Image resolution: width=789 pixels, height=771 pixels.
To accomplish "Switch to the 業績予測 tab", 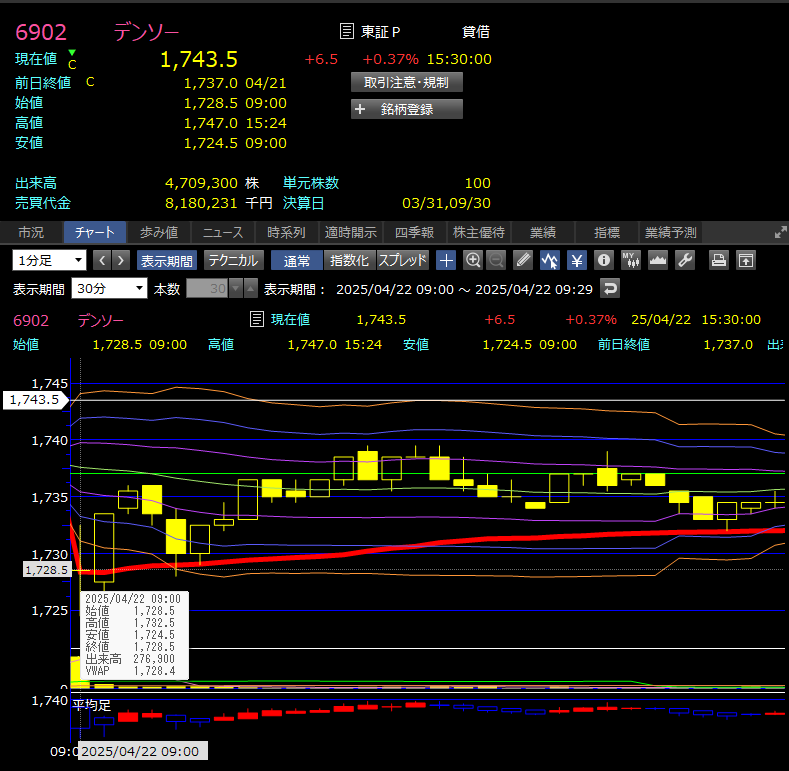I will 671,232.
